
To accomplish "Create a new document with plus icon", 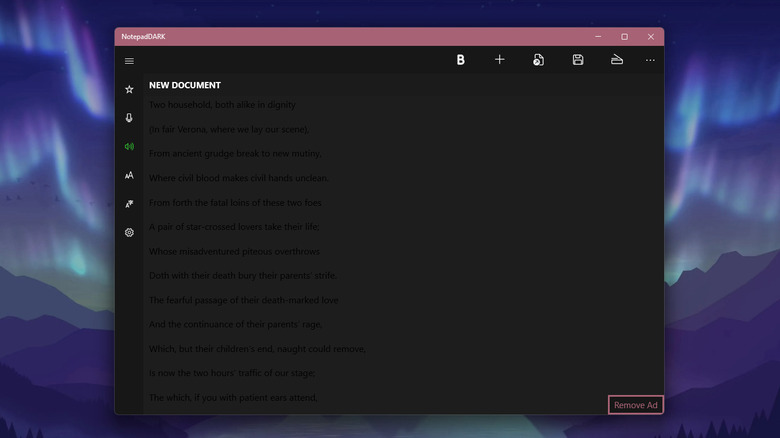I will 500,60.
